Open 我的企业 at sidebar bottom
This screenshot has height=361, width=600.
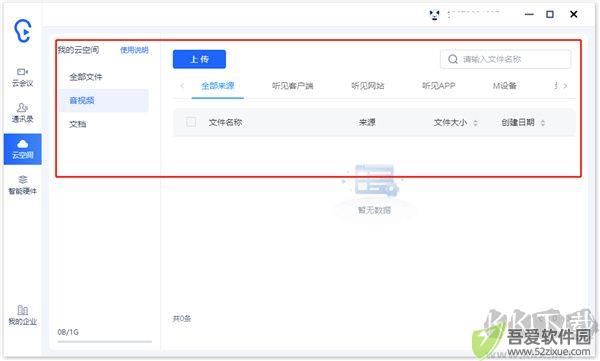(23, 315)
